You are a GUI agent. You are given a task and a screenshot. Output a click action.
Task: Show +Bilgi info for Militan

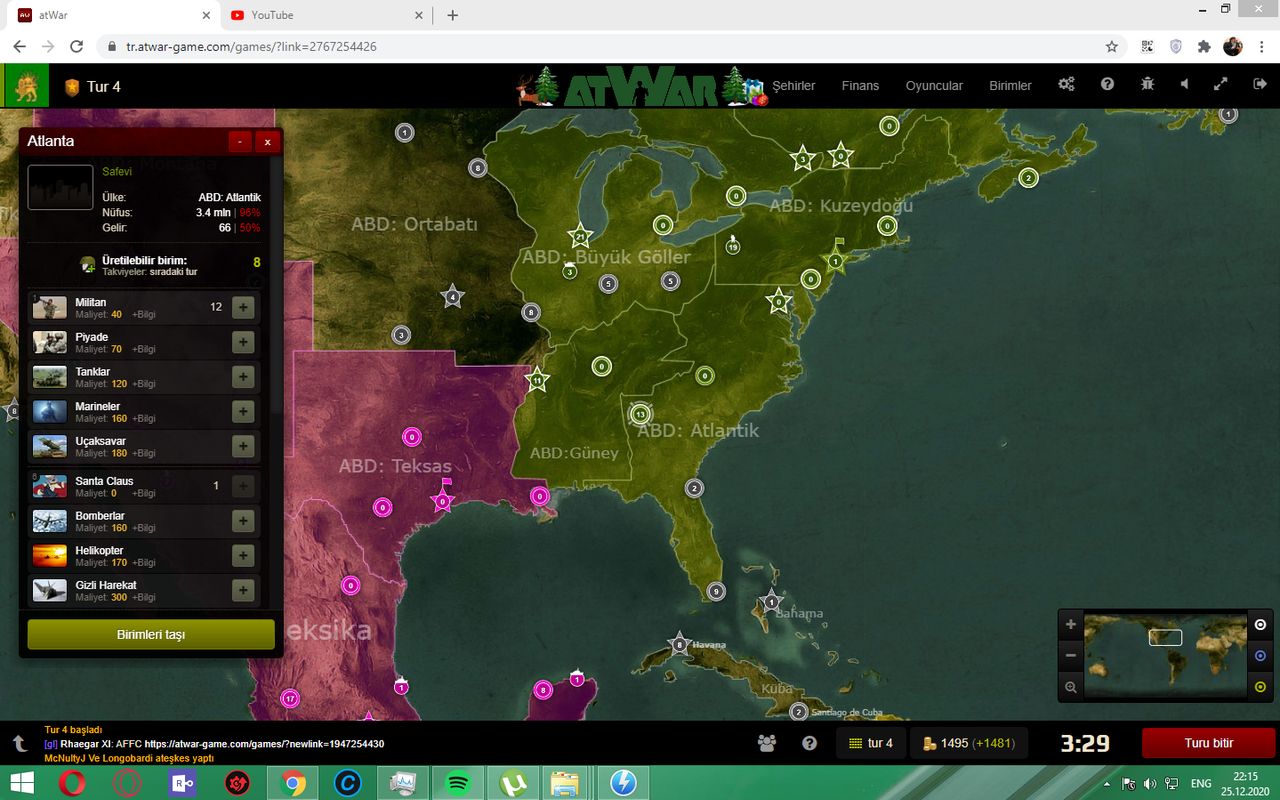point(144,315)
